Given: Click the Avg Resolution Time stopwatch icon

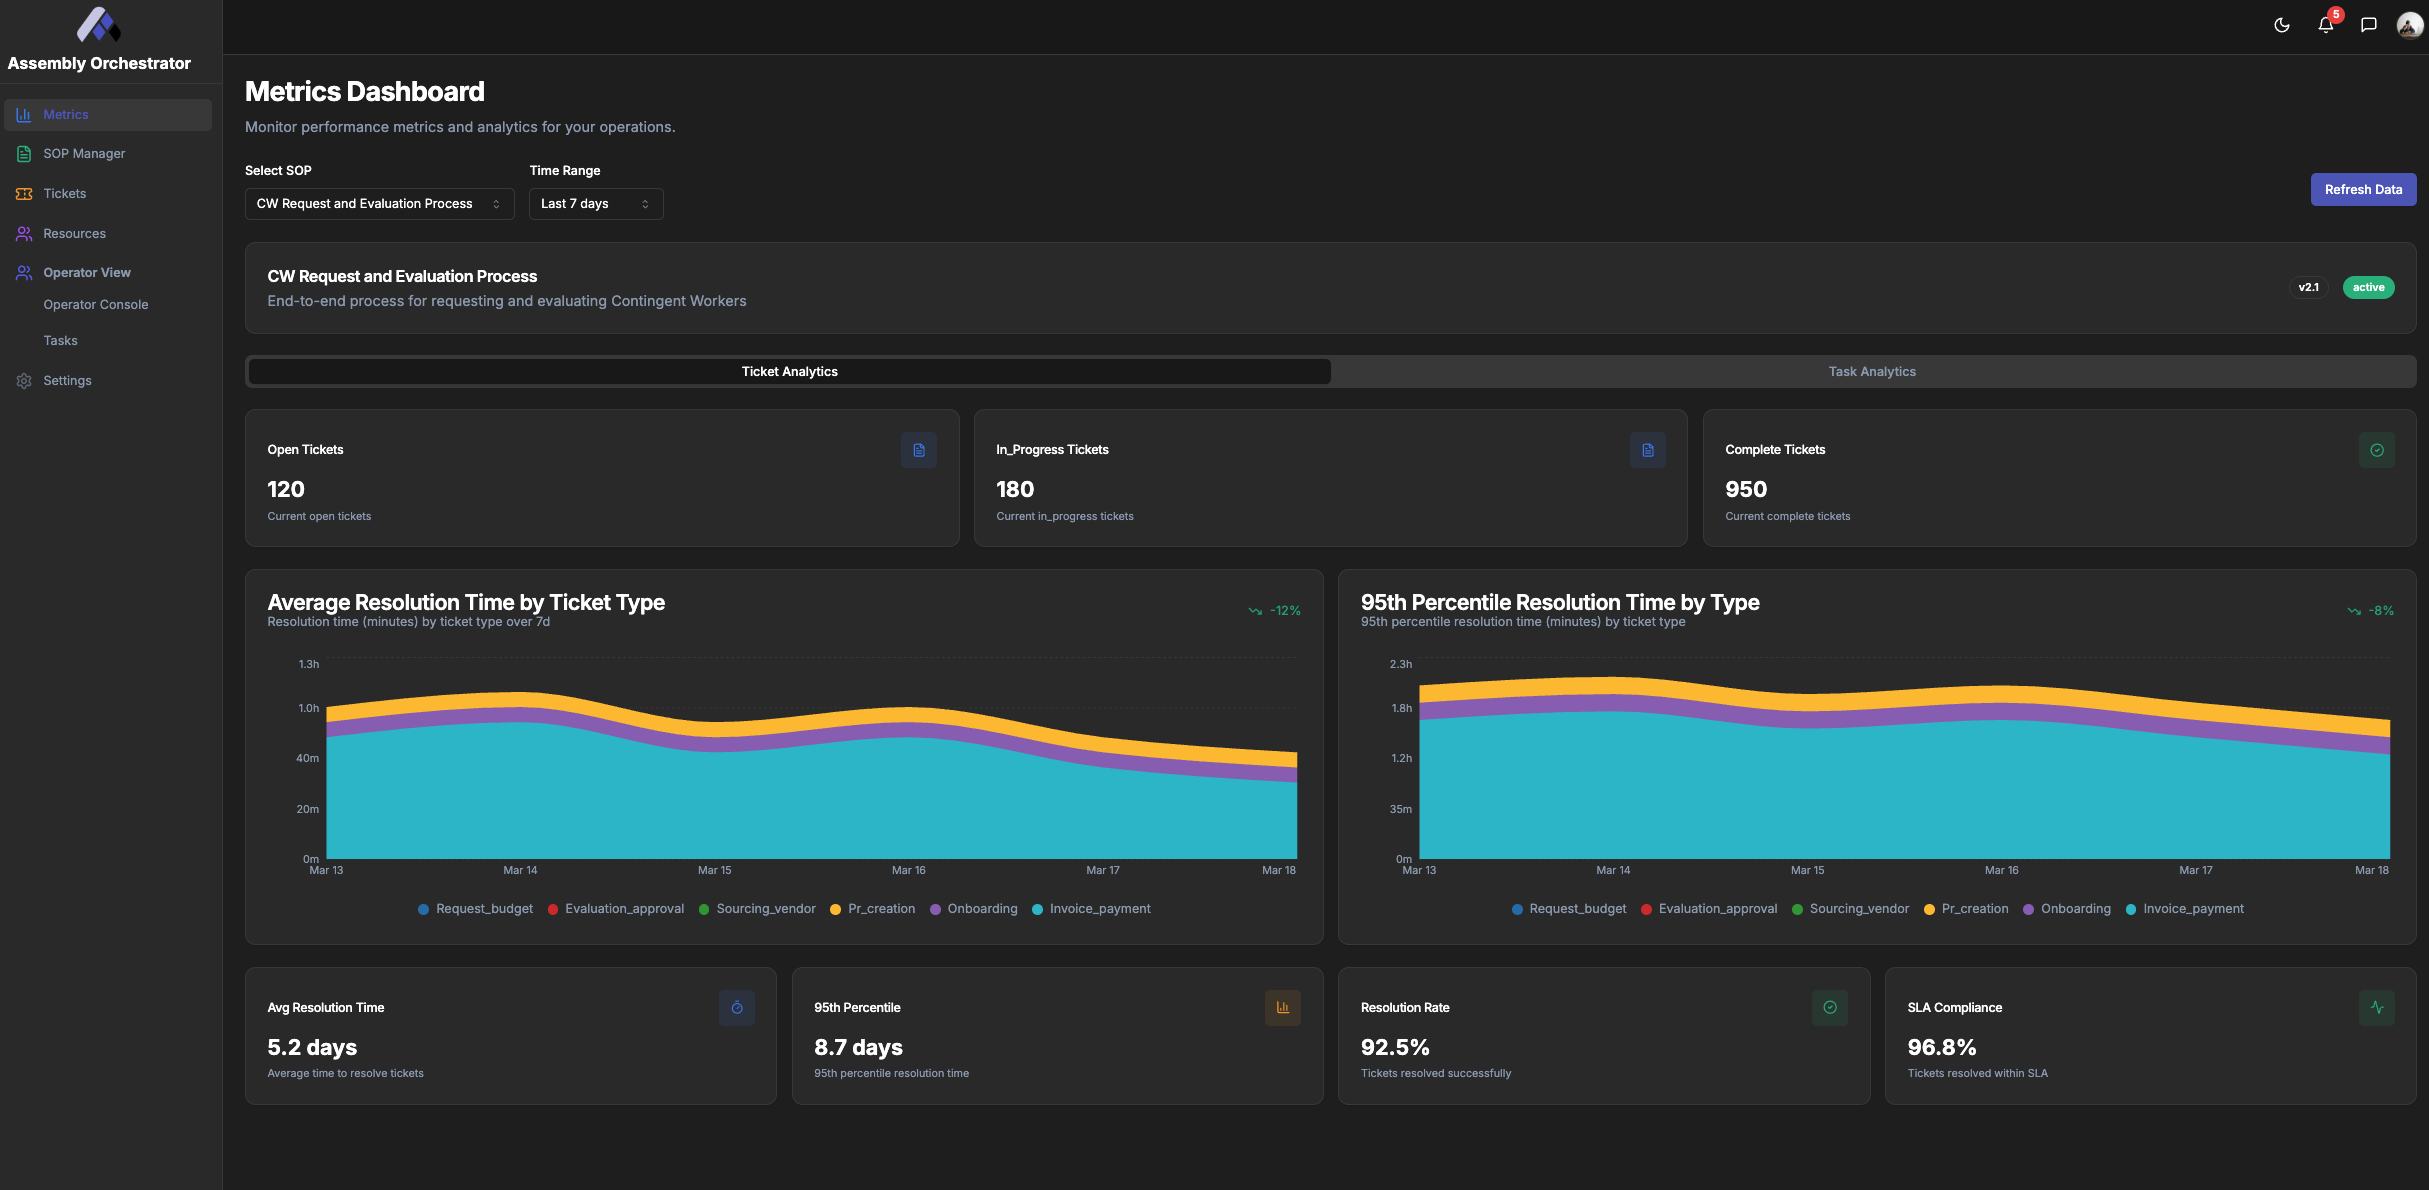Looking at the screenshot, I should [736, 1008].
